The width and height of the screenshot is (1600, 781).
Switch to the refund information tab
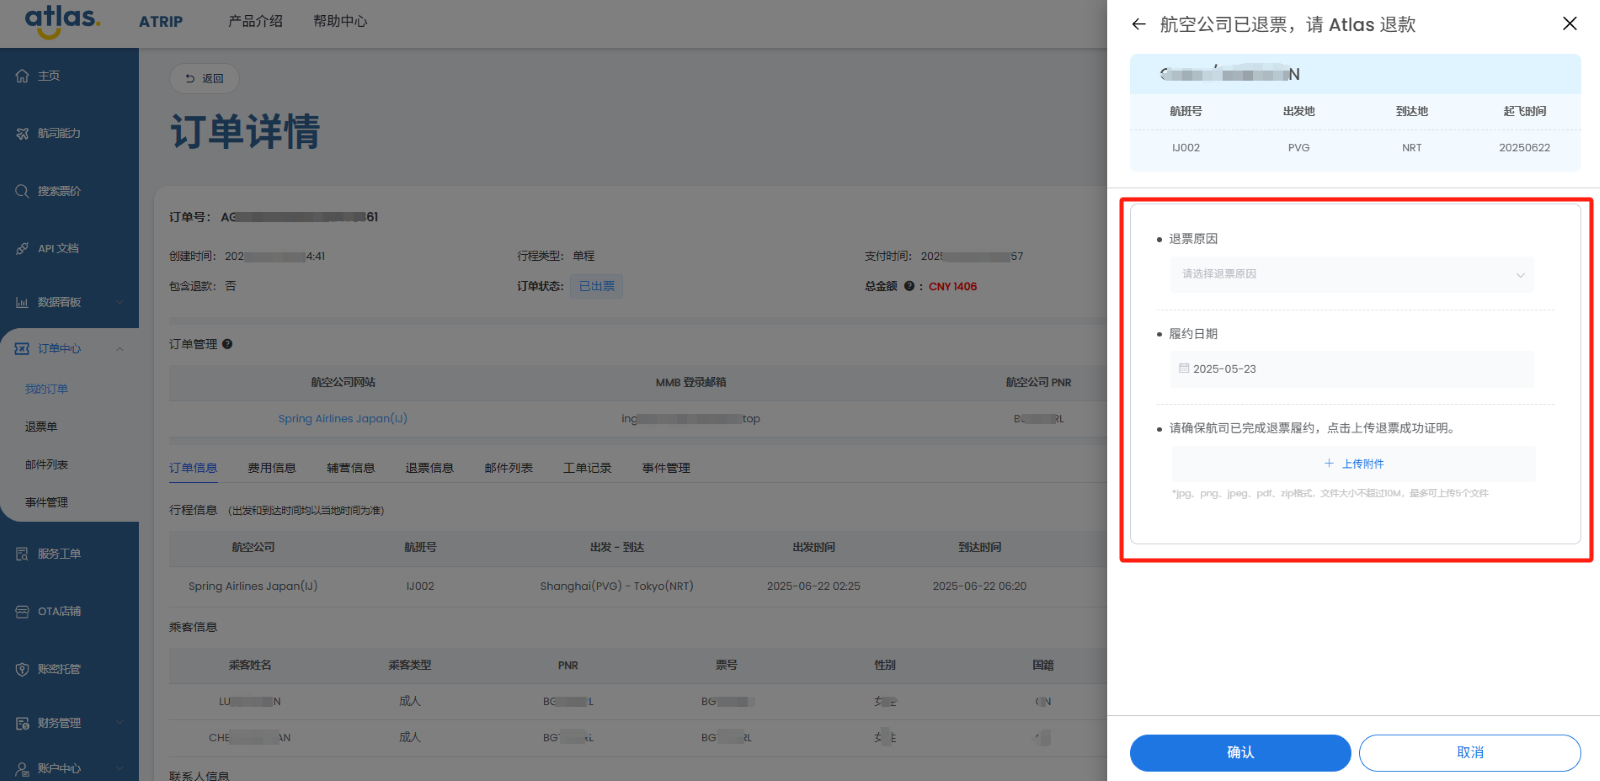click(x=429, y=468)
